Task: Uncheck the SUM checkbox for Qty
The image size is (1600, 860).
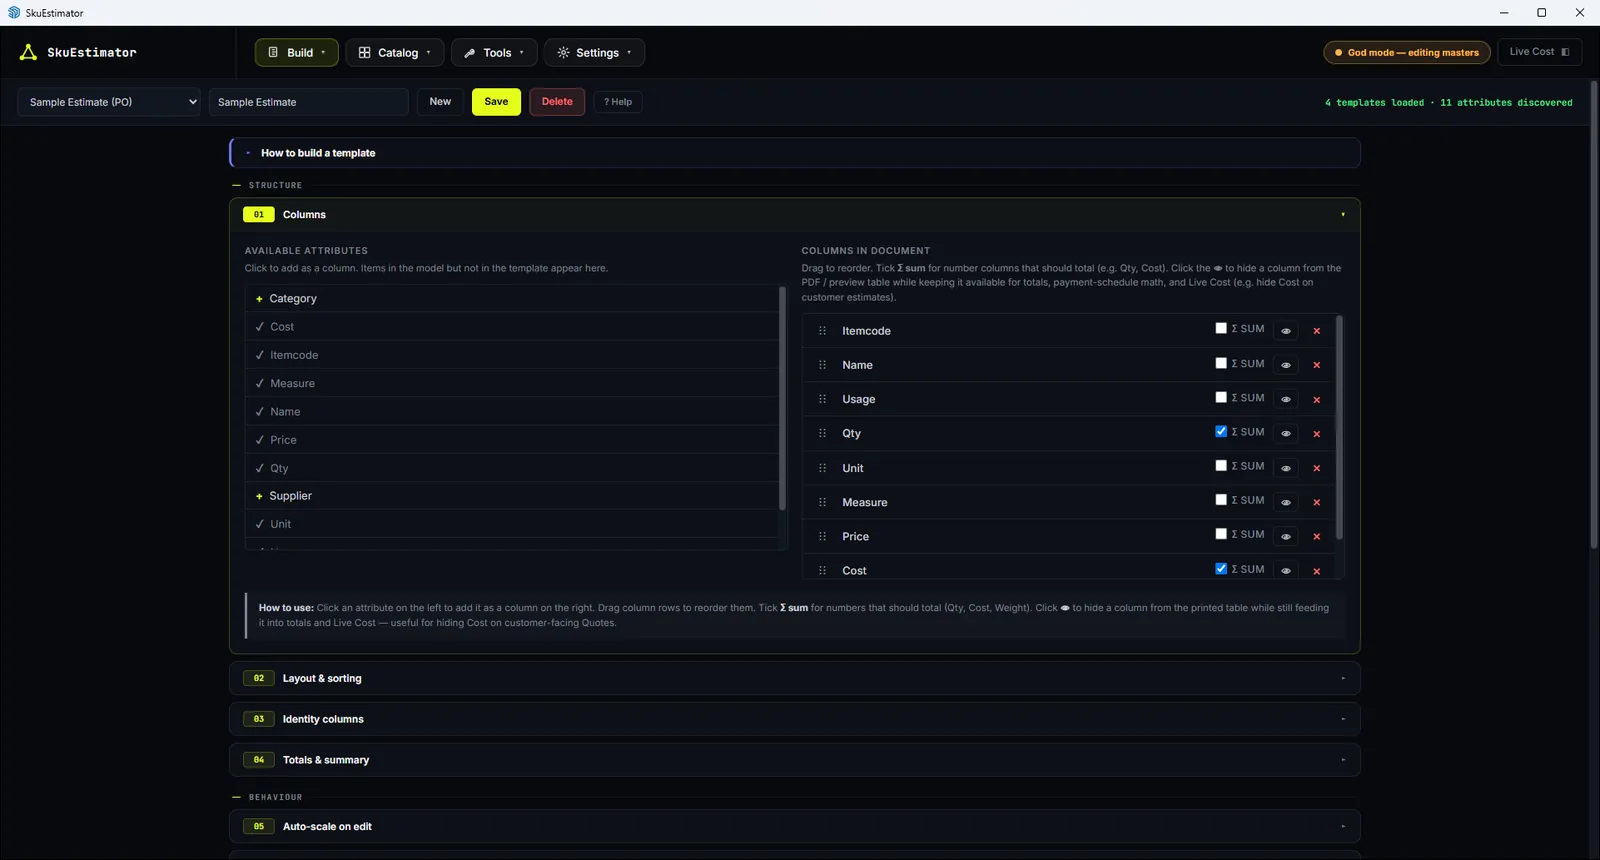Action: click(1221, 431)
